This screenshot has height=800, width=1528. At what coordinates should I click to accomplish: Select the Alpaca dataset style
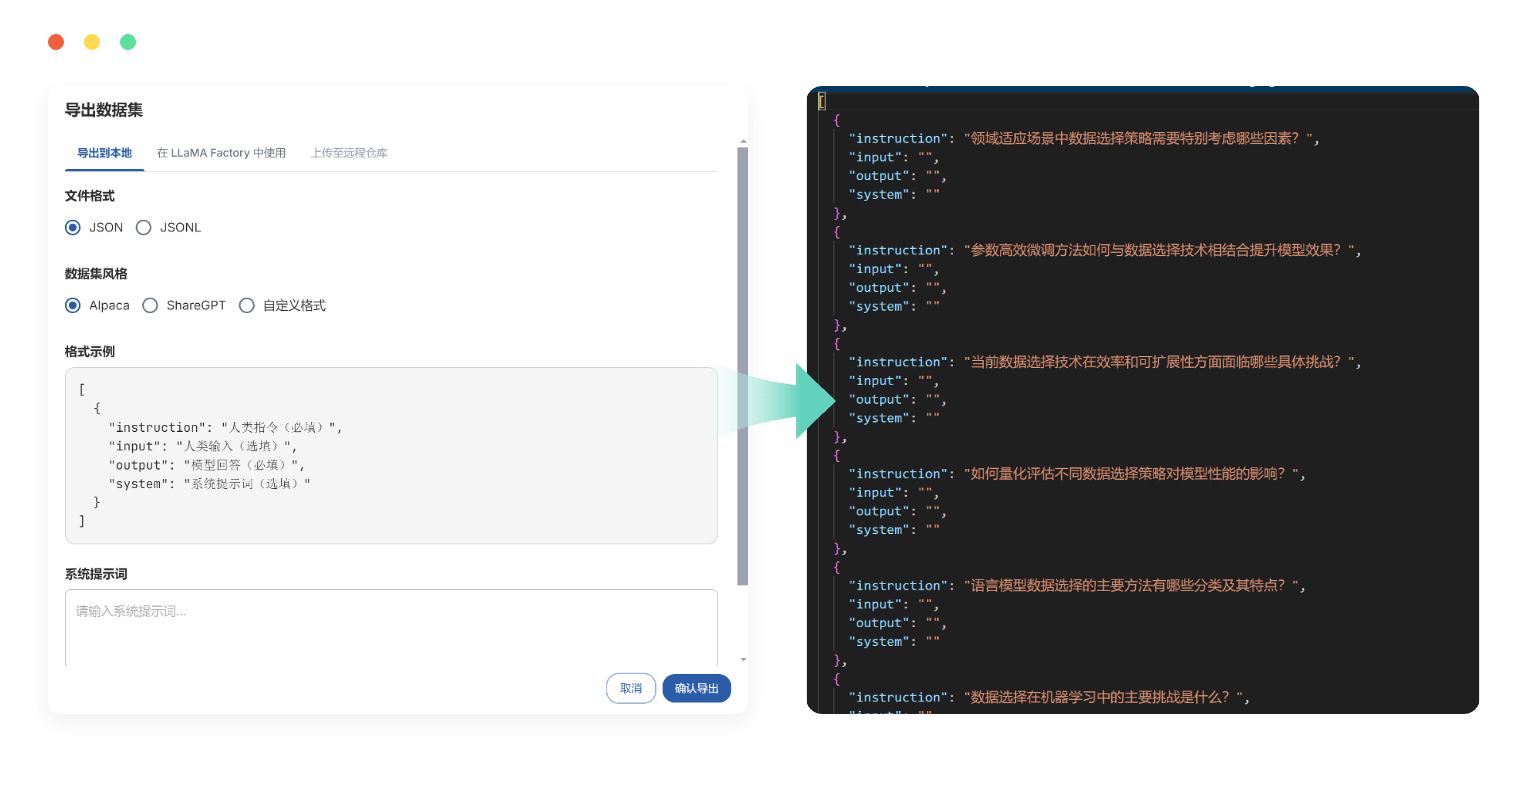[73, 306]
